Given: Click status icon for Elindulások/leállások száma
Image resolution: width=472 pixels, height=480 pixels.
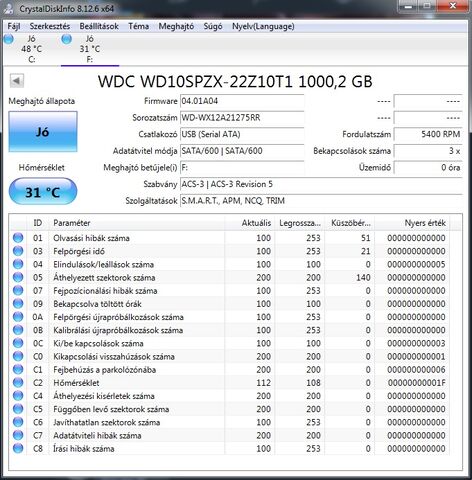Looking at the screenshot, I should pyautogui.click(x=18, y=264).
